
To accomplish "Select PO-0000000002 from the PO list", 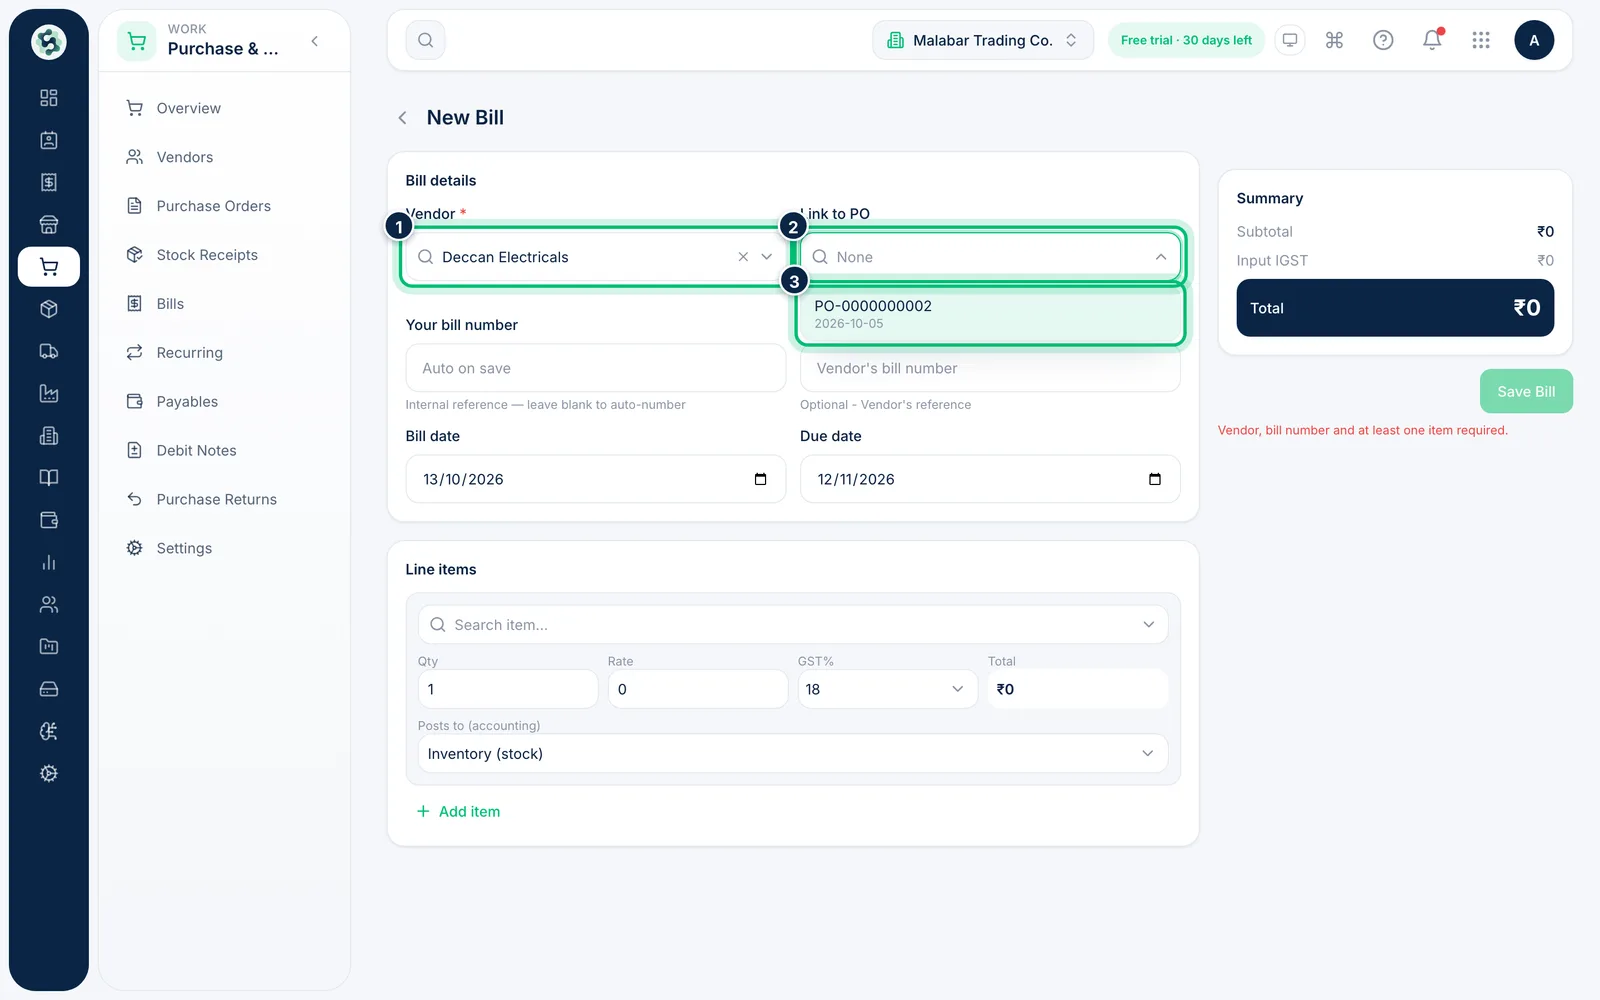I will click(990, 314).
